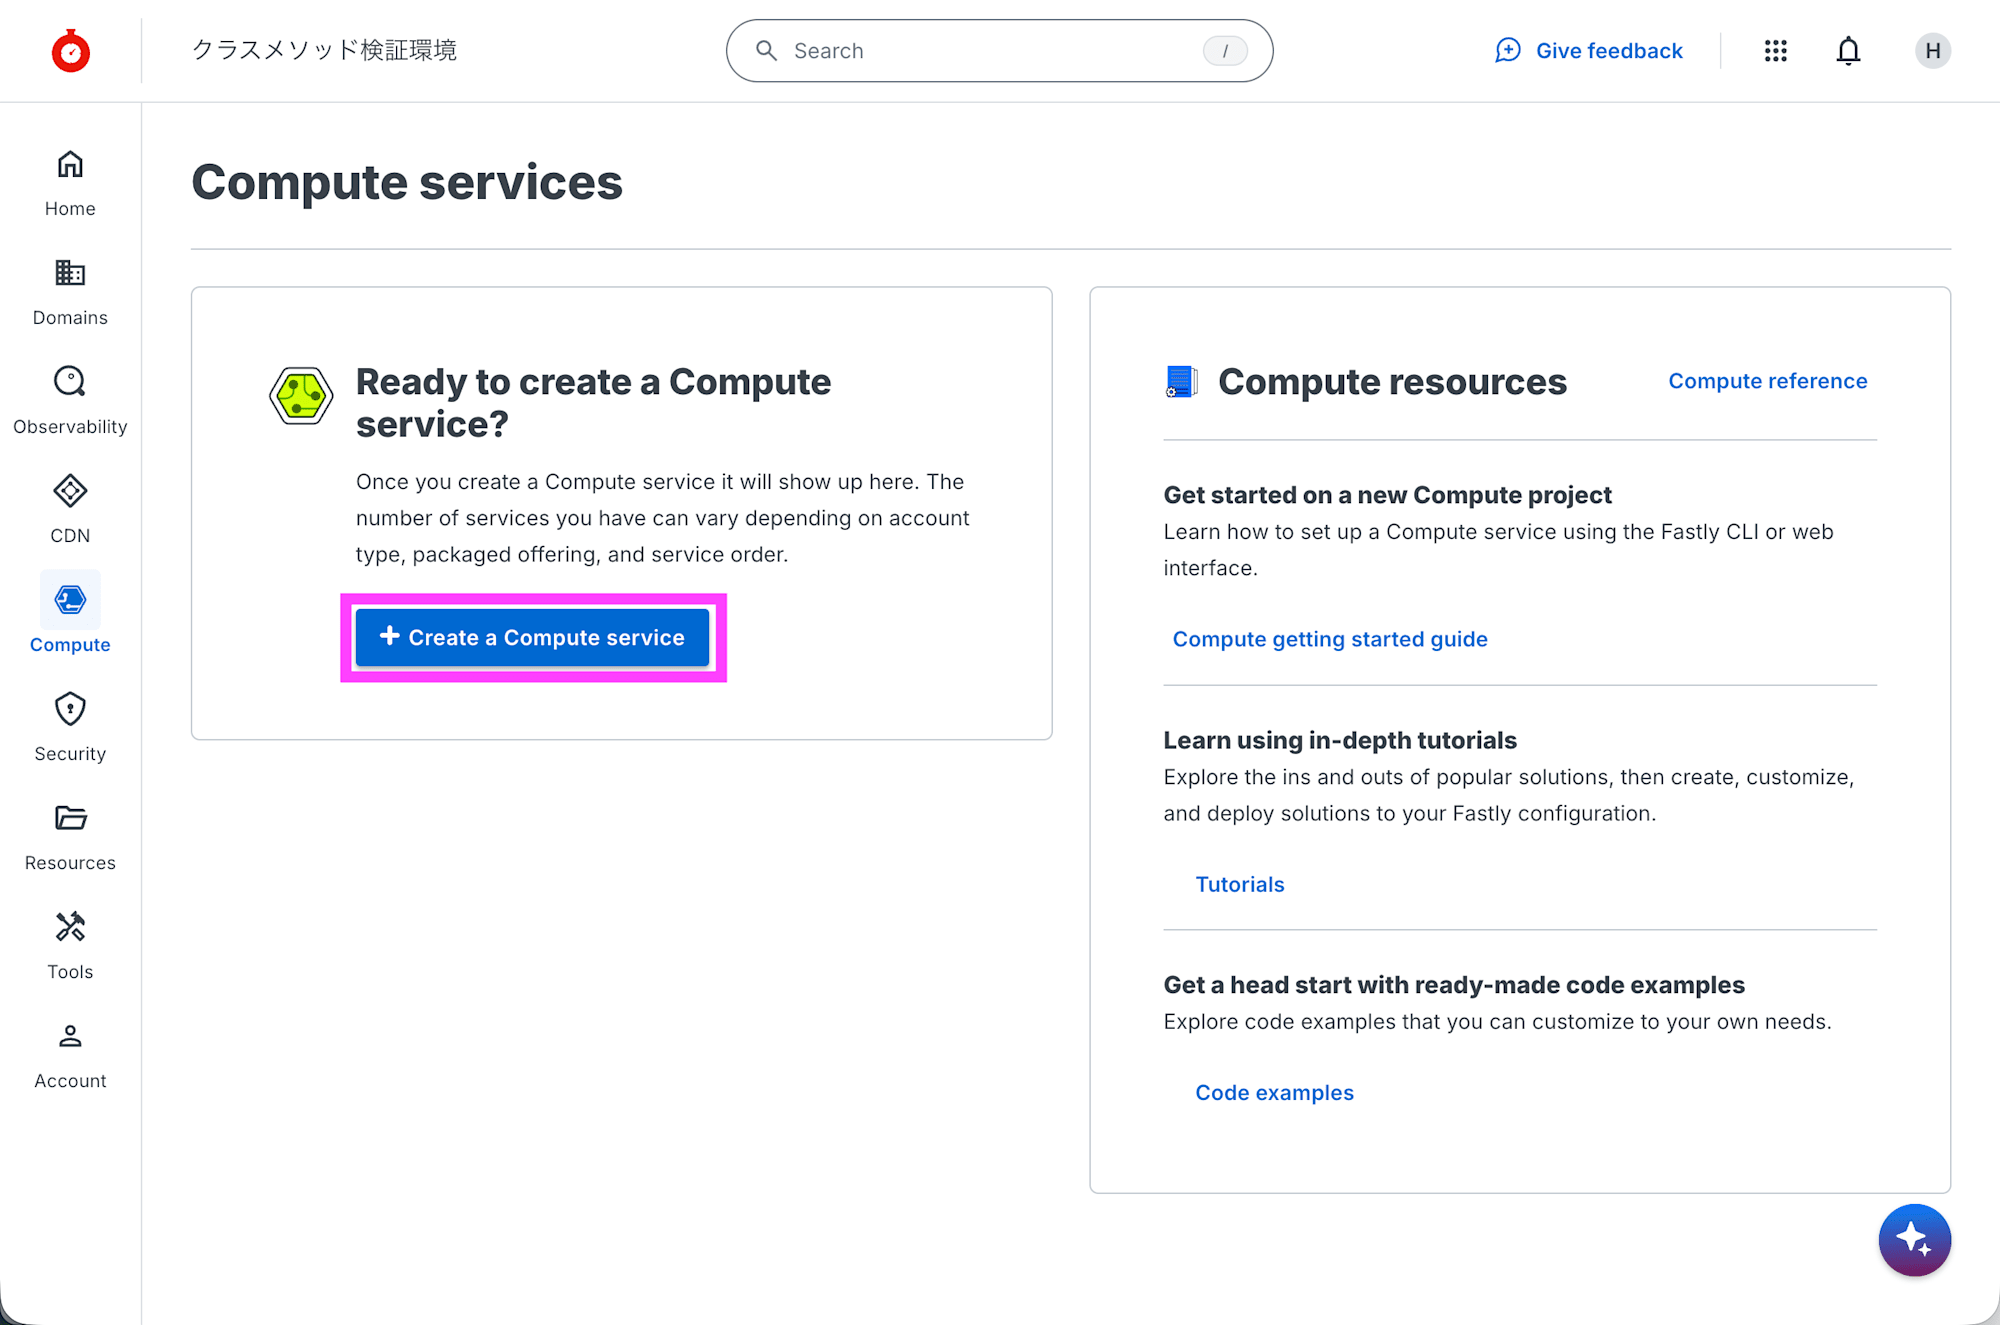Image resolution: width=2000 pixels, height=1325 pixels.
Task: Click the Fastly stopwatch logo
Action: 71,51
